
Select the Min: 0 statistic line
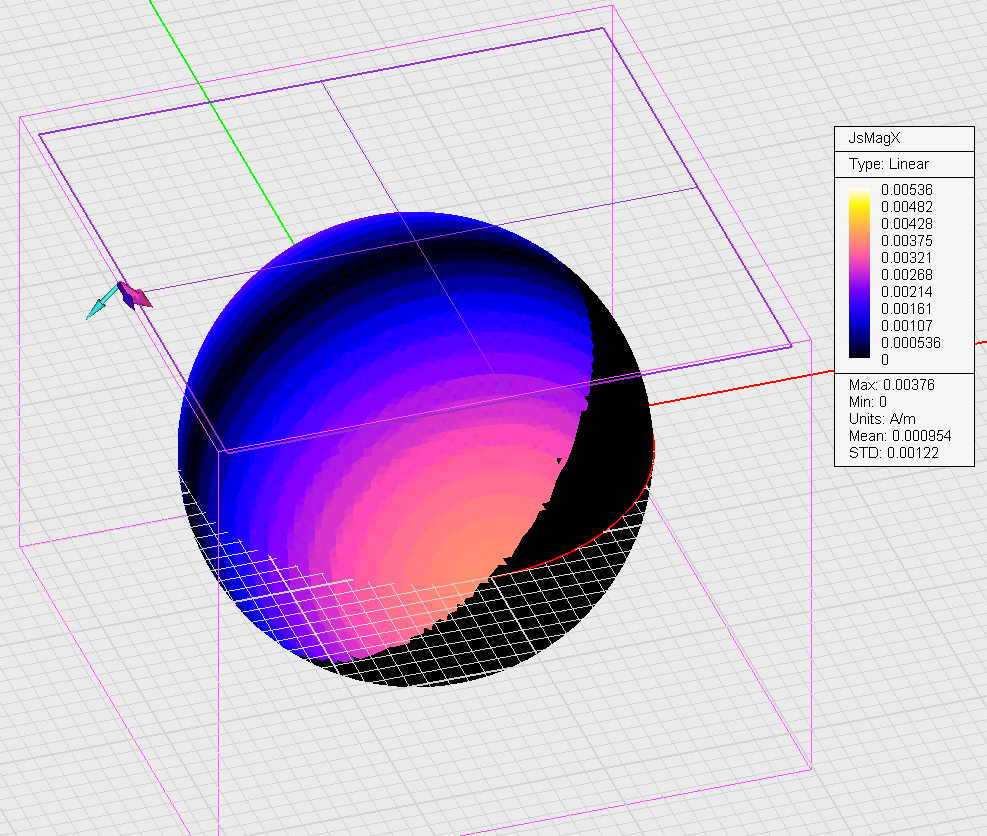[868, 402]
